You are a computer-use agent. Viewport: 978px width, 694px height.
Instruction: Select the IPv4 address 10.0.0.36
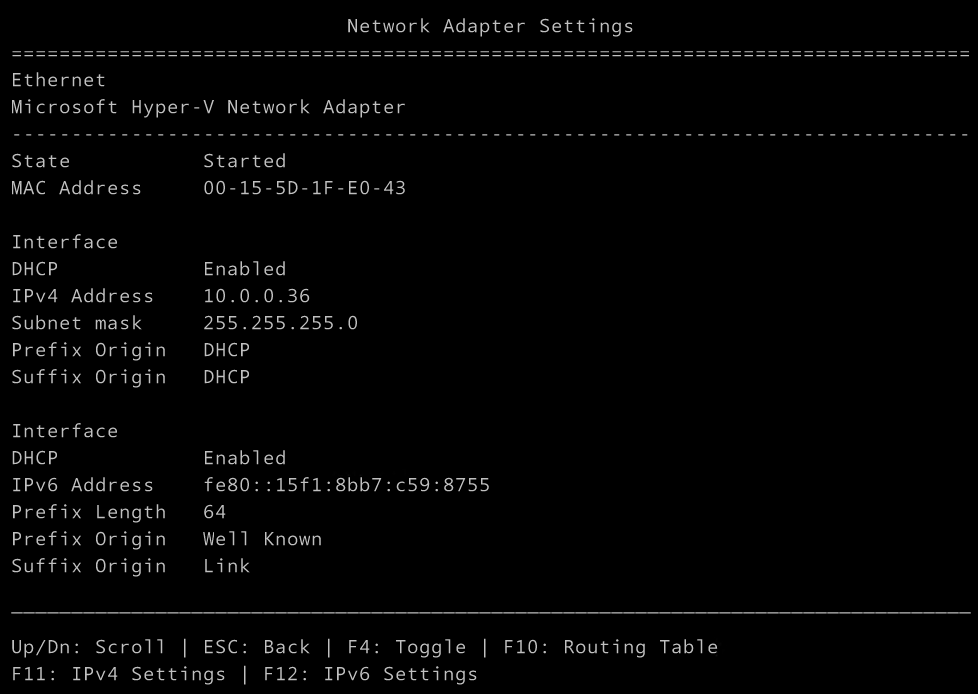[x=256, y=296]
